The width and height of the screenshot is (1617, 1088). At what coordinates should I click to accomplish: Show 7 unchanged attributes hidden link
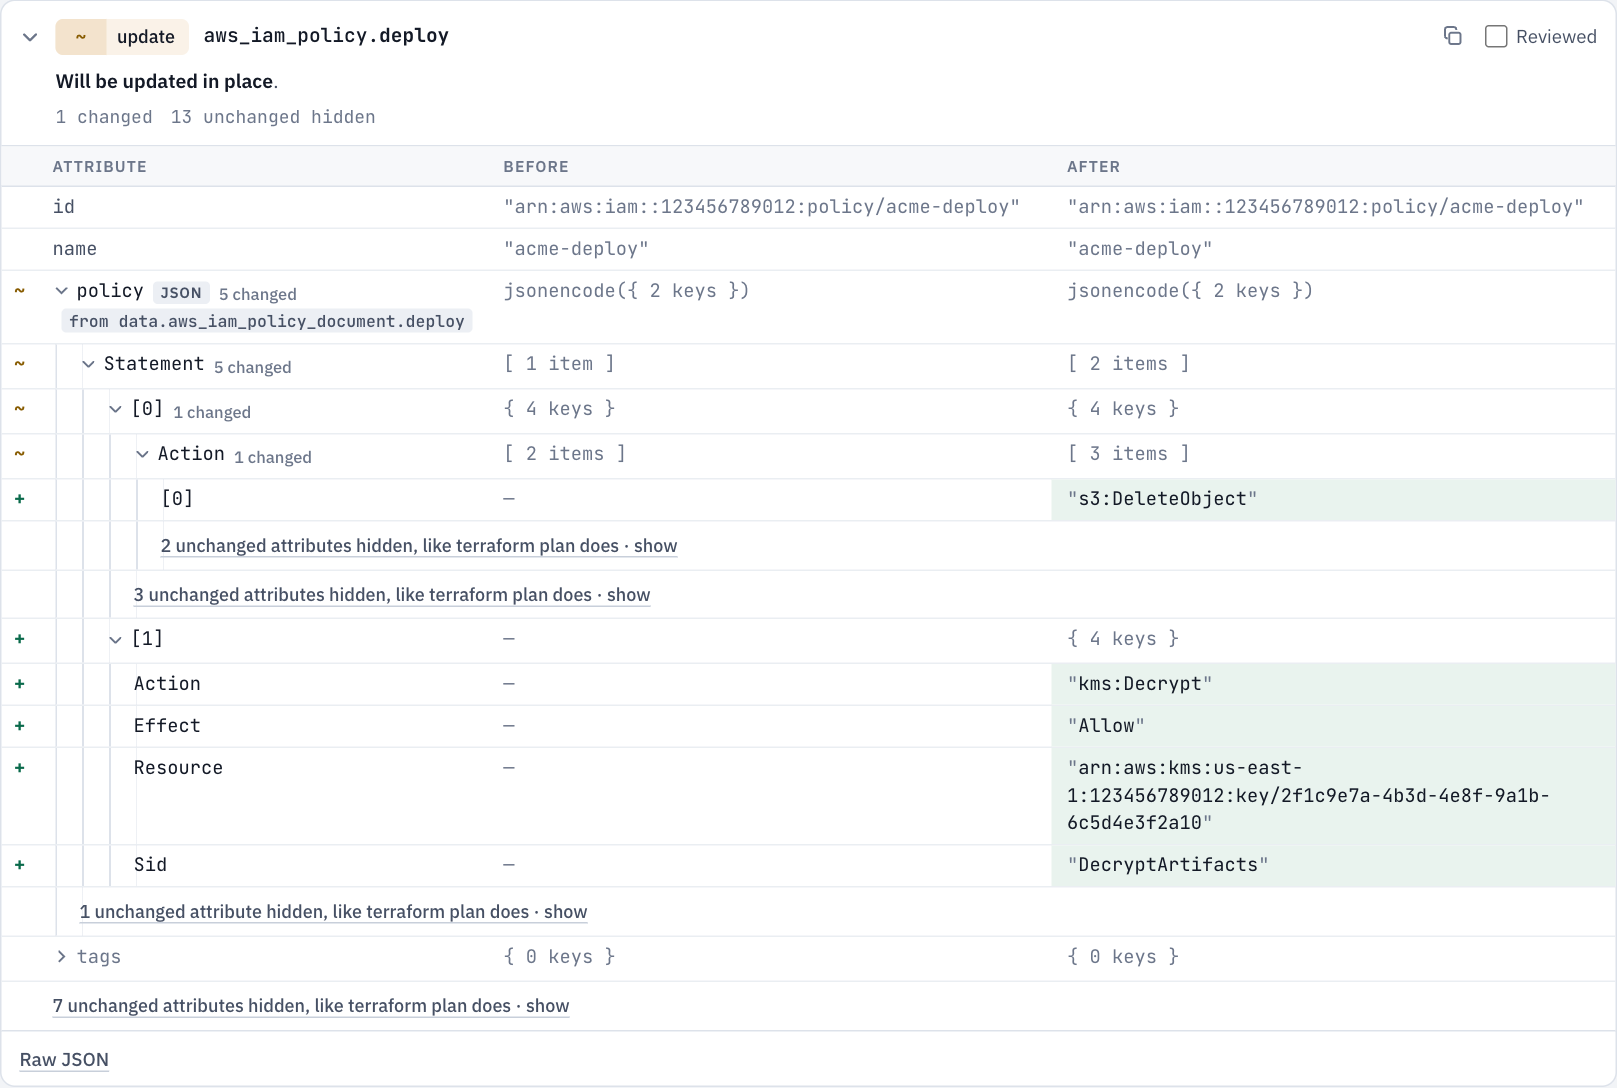[311, 1006]
